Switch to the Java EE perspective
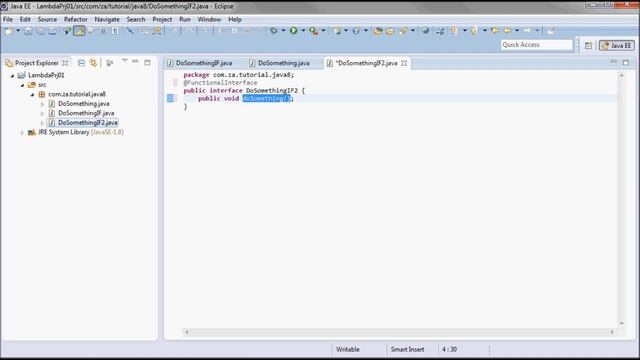Viewport: 640px width, 360px height. click(617, 46)
